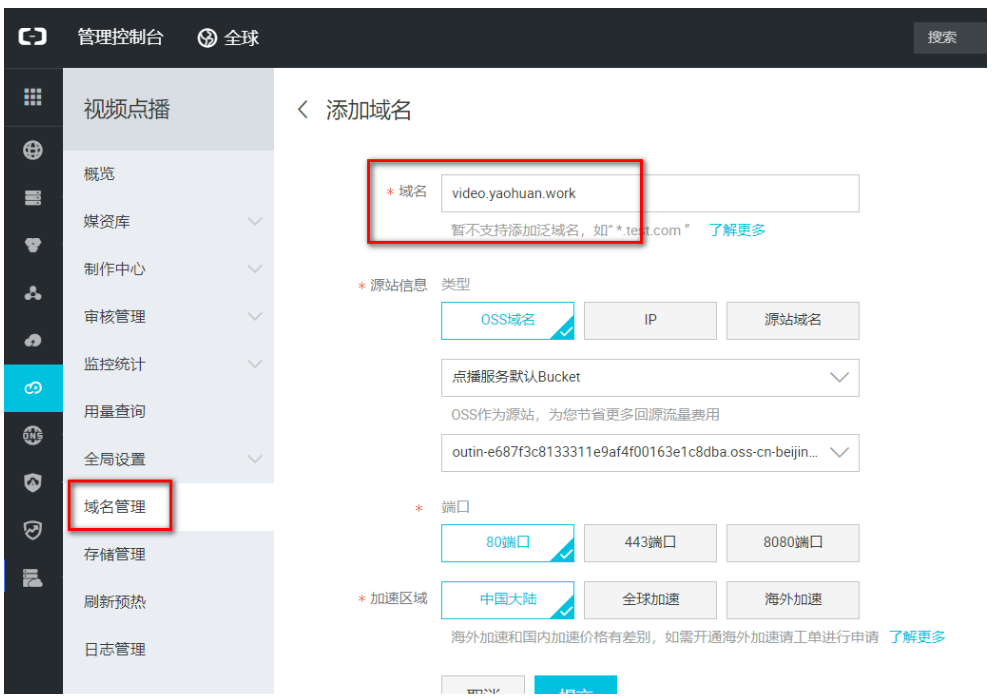Image resolution: width=996 pixels, height=699 pixels.
Task: Choose 443端口 port option
Action: click(650, 543)
